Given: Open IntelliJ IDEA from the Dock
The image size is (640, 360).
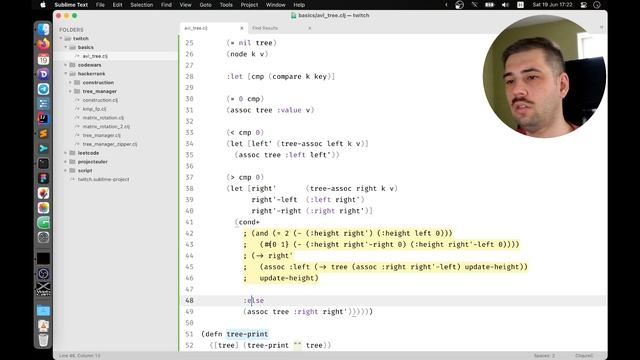Looking at the screenshot, I should coord(43,119).
